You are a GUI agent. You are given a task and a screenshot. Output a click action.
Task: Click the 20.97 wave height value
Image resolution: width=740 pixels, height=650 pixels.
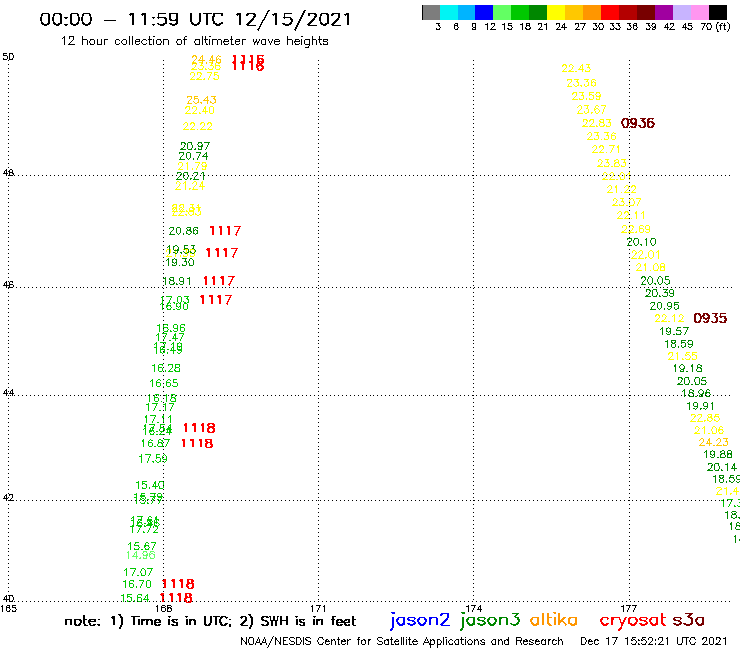[x=195, y=146]
